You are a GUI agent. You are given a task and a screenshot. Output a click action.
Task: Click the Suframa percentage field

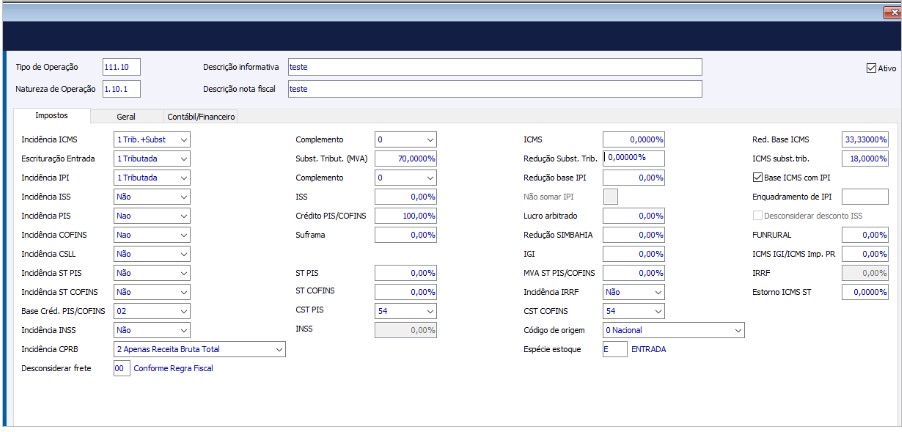(406, 235)
